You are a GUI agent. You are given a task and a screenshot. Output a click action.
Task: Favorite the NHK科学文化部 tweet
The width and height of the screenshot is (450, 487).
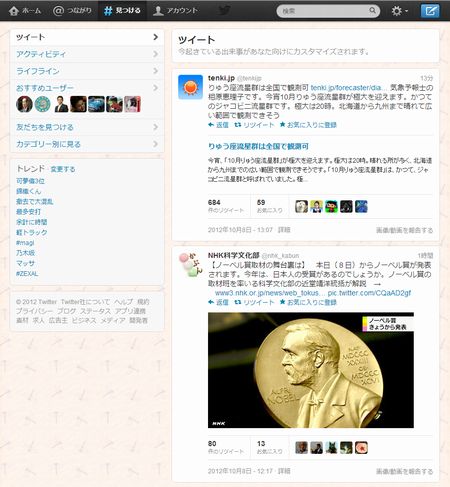308,302
